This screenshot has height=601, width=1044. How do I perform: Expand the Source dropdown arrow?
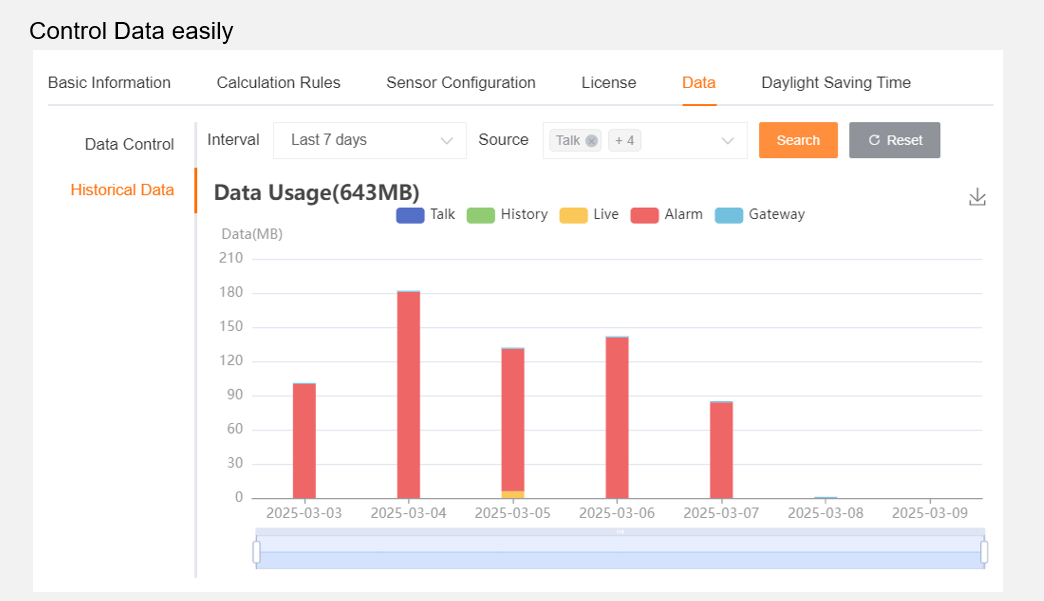728,141
